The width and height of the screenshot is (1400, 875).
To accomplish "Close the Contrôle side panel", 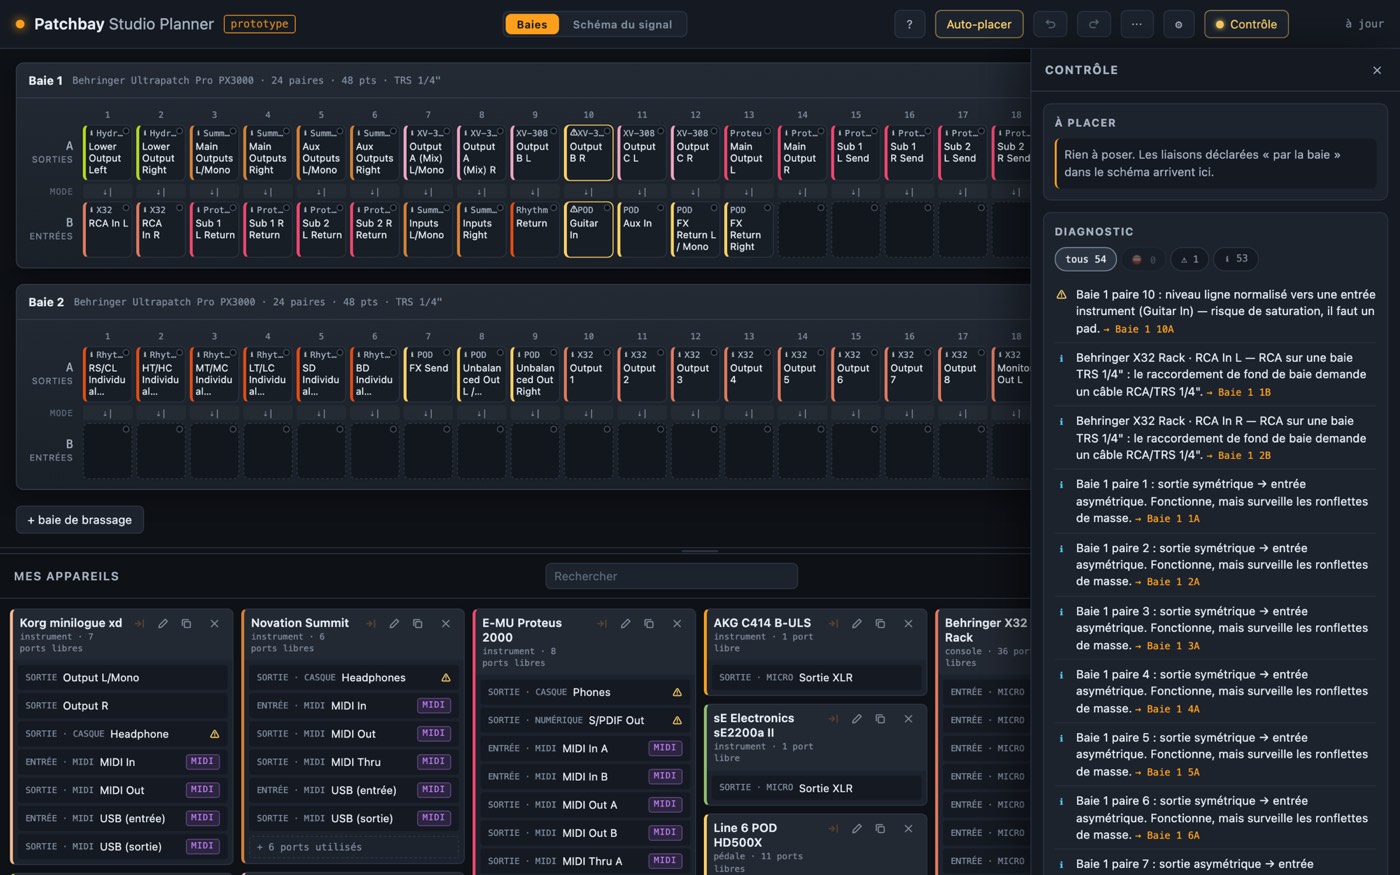I will pyautogui.click(x=1377, y=70).
